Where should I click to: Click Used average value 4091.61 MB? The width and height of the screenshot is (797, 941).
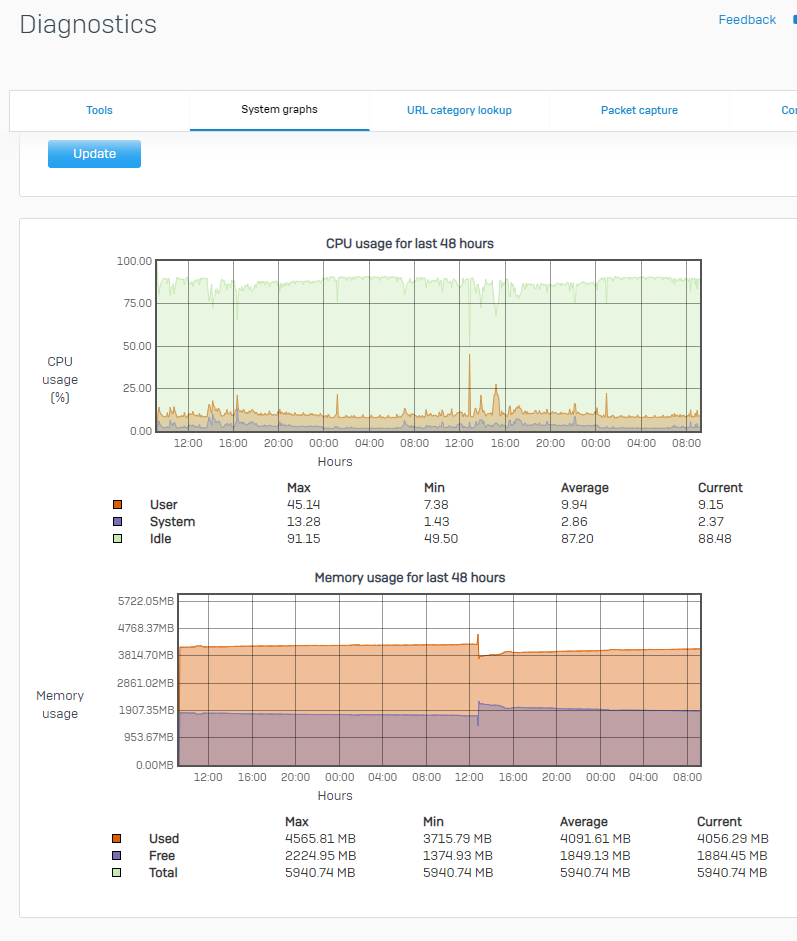click(x=595, y=838)
